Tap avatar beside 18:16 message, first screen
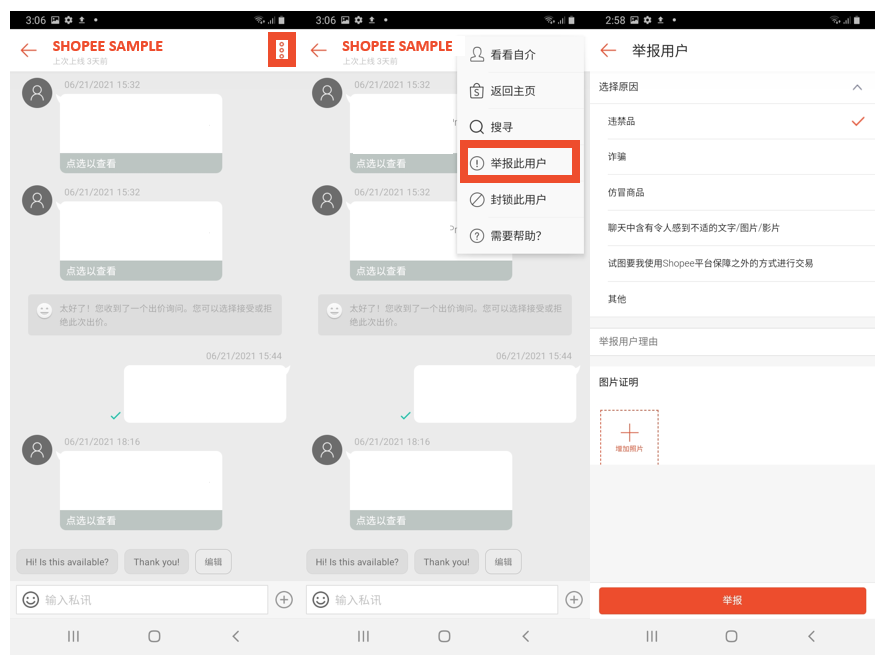Screen dimensions: 886x667 point(37,450)
